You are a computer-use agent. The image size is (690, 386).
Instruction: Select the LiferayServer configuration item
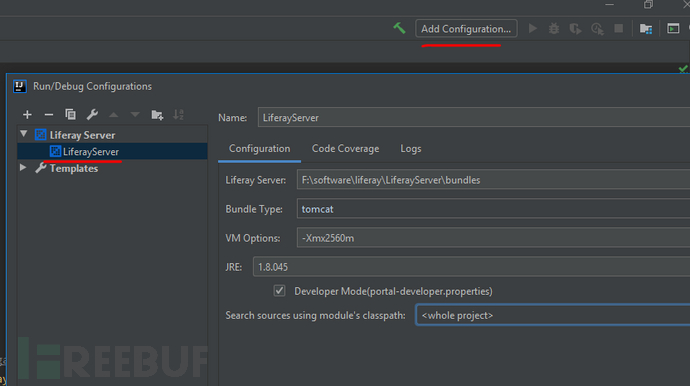[x=112, y=151]
